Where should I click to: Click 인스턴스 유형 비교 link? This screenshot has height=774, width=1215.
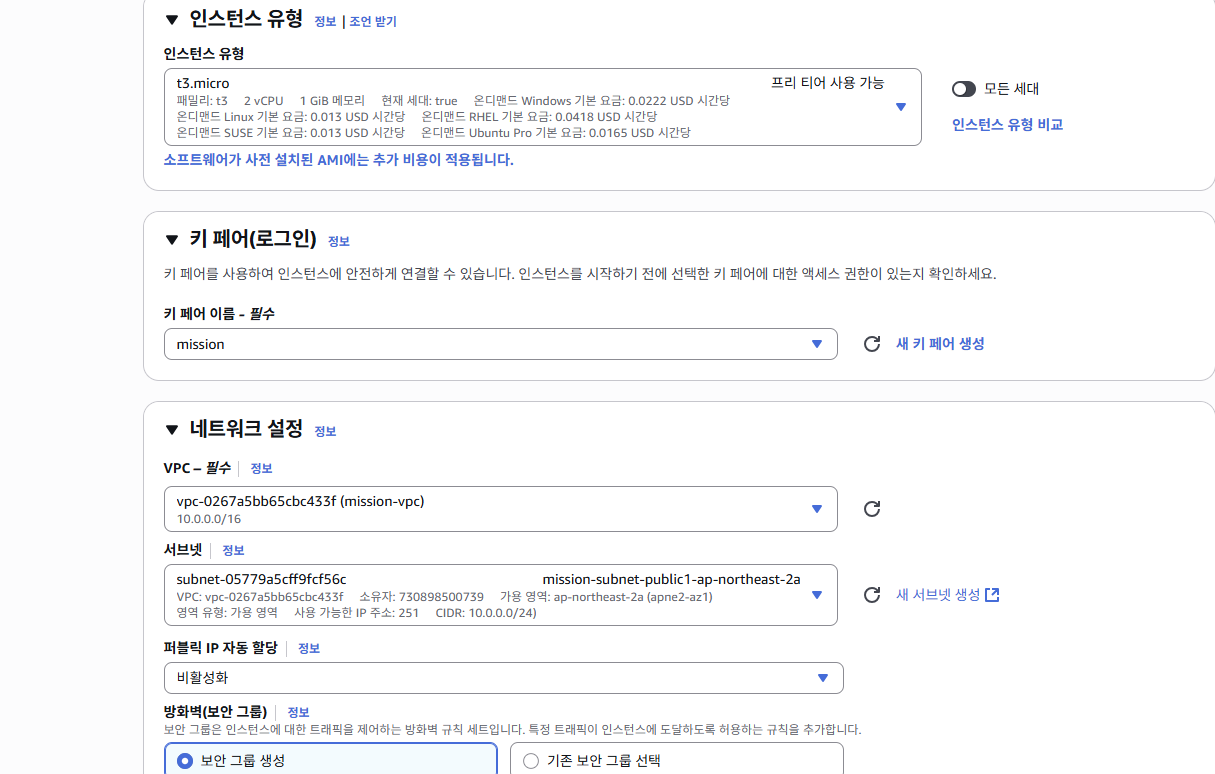[1007, 125]
